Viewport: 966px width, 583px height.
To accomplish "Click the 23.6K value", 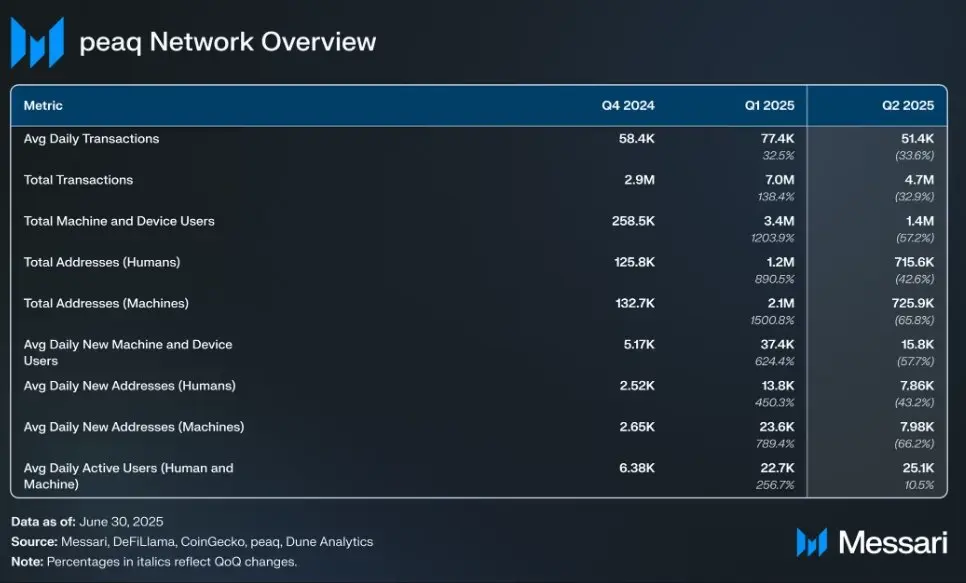I will [x=777, y=428].
